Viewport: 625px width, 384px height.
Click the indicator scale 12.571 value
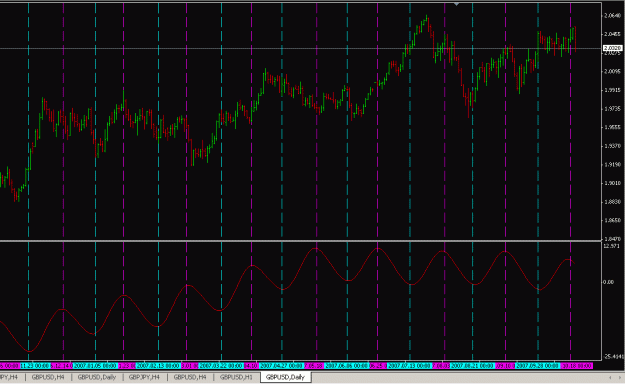(611, 246)
